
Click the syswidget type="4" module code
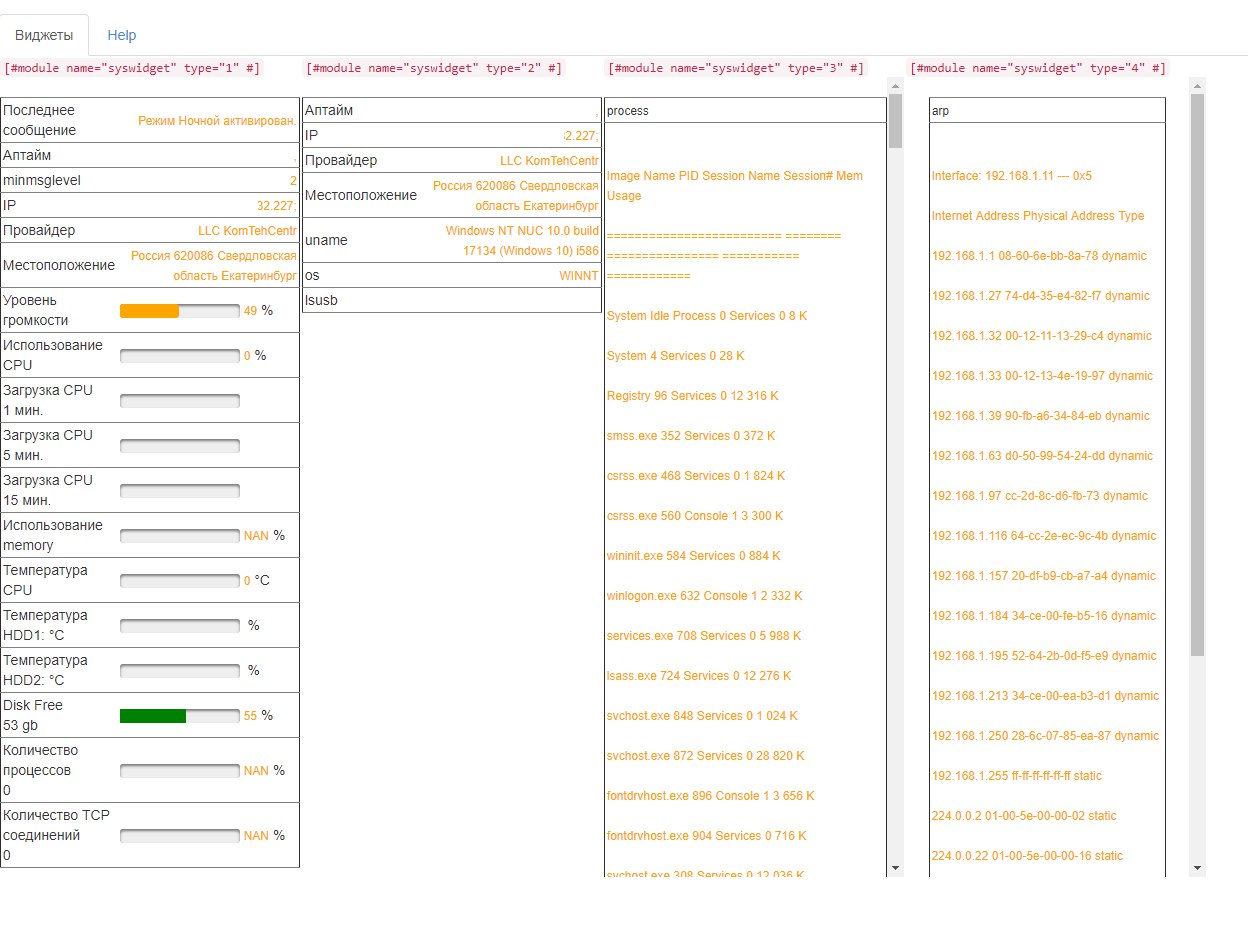[1037, 68]
